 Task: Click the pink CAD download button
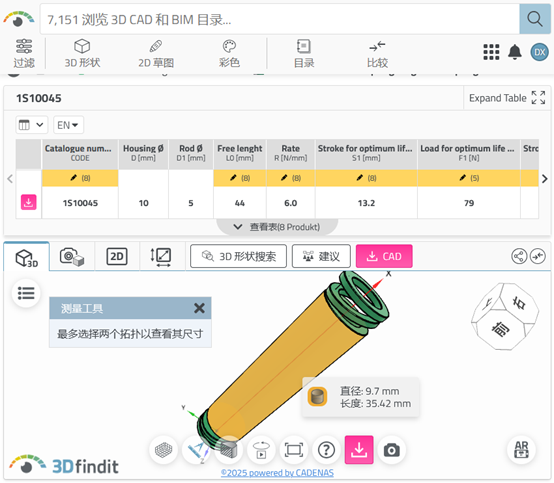click(384, 256)
